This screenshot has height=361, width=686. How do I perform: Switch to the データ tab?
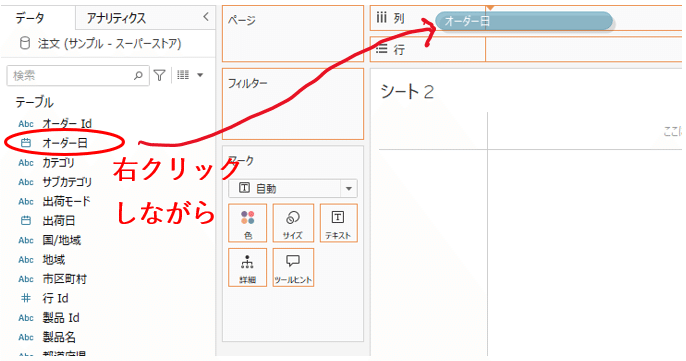click(x=30, y=18)
